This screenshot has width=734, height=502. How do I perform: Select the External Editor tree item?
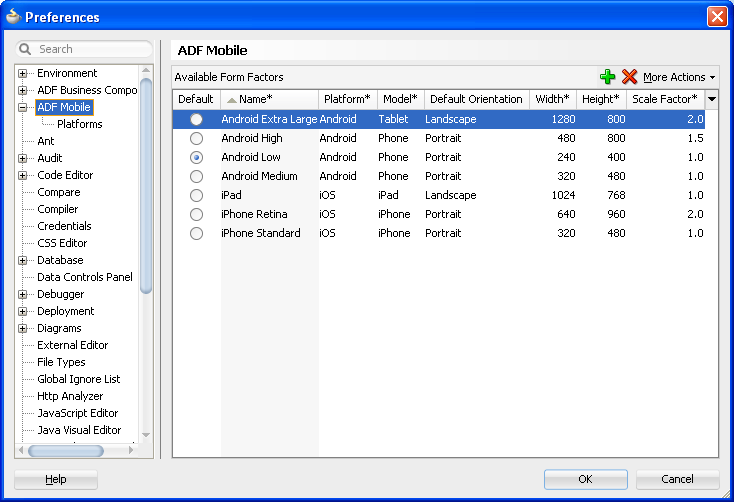[73, 345]
